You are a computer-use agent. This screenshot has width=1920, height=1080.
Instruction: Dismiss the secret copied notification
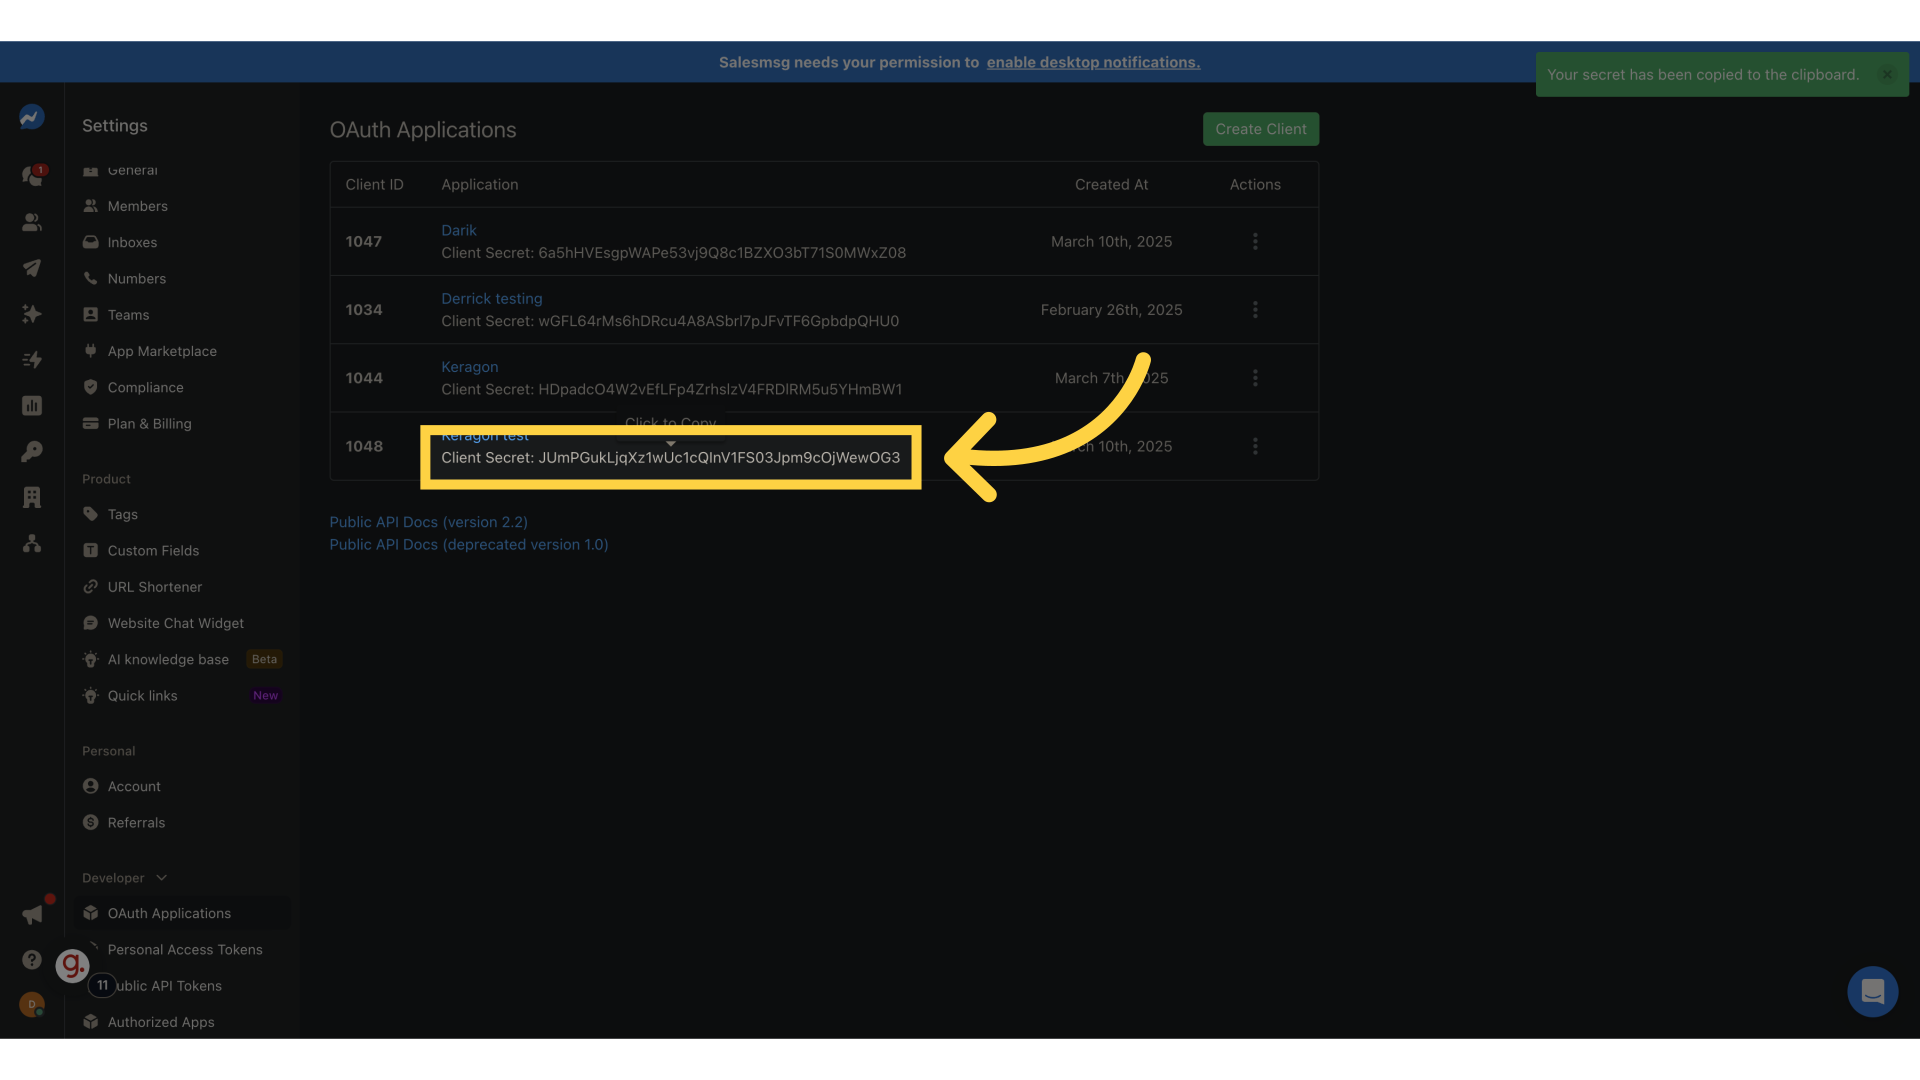(x=1887, y=75)
